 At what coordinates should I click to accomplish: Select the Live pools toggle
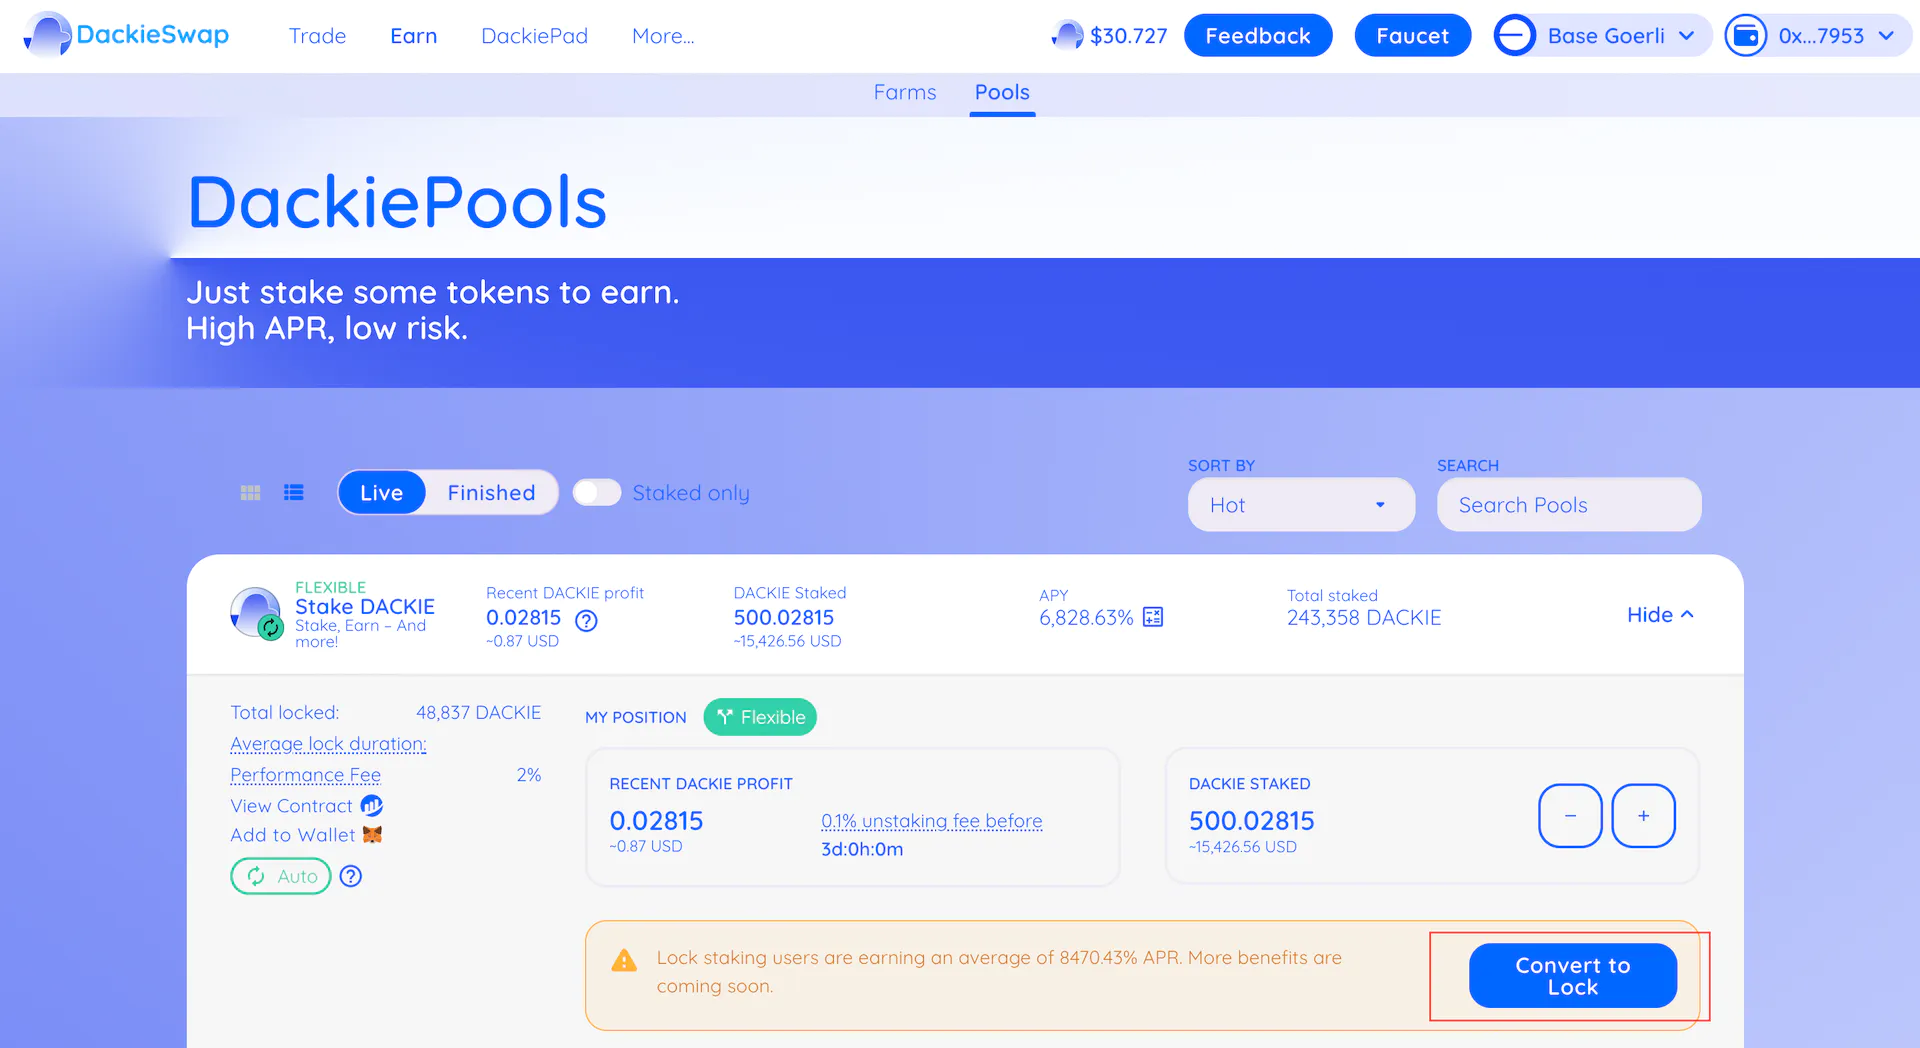381,493
